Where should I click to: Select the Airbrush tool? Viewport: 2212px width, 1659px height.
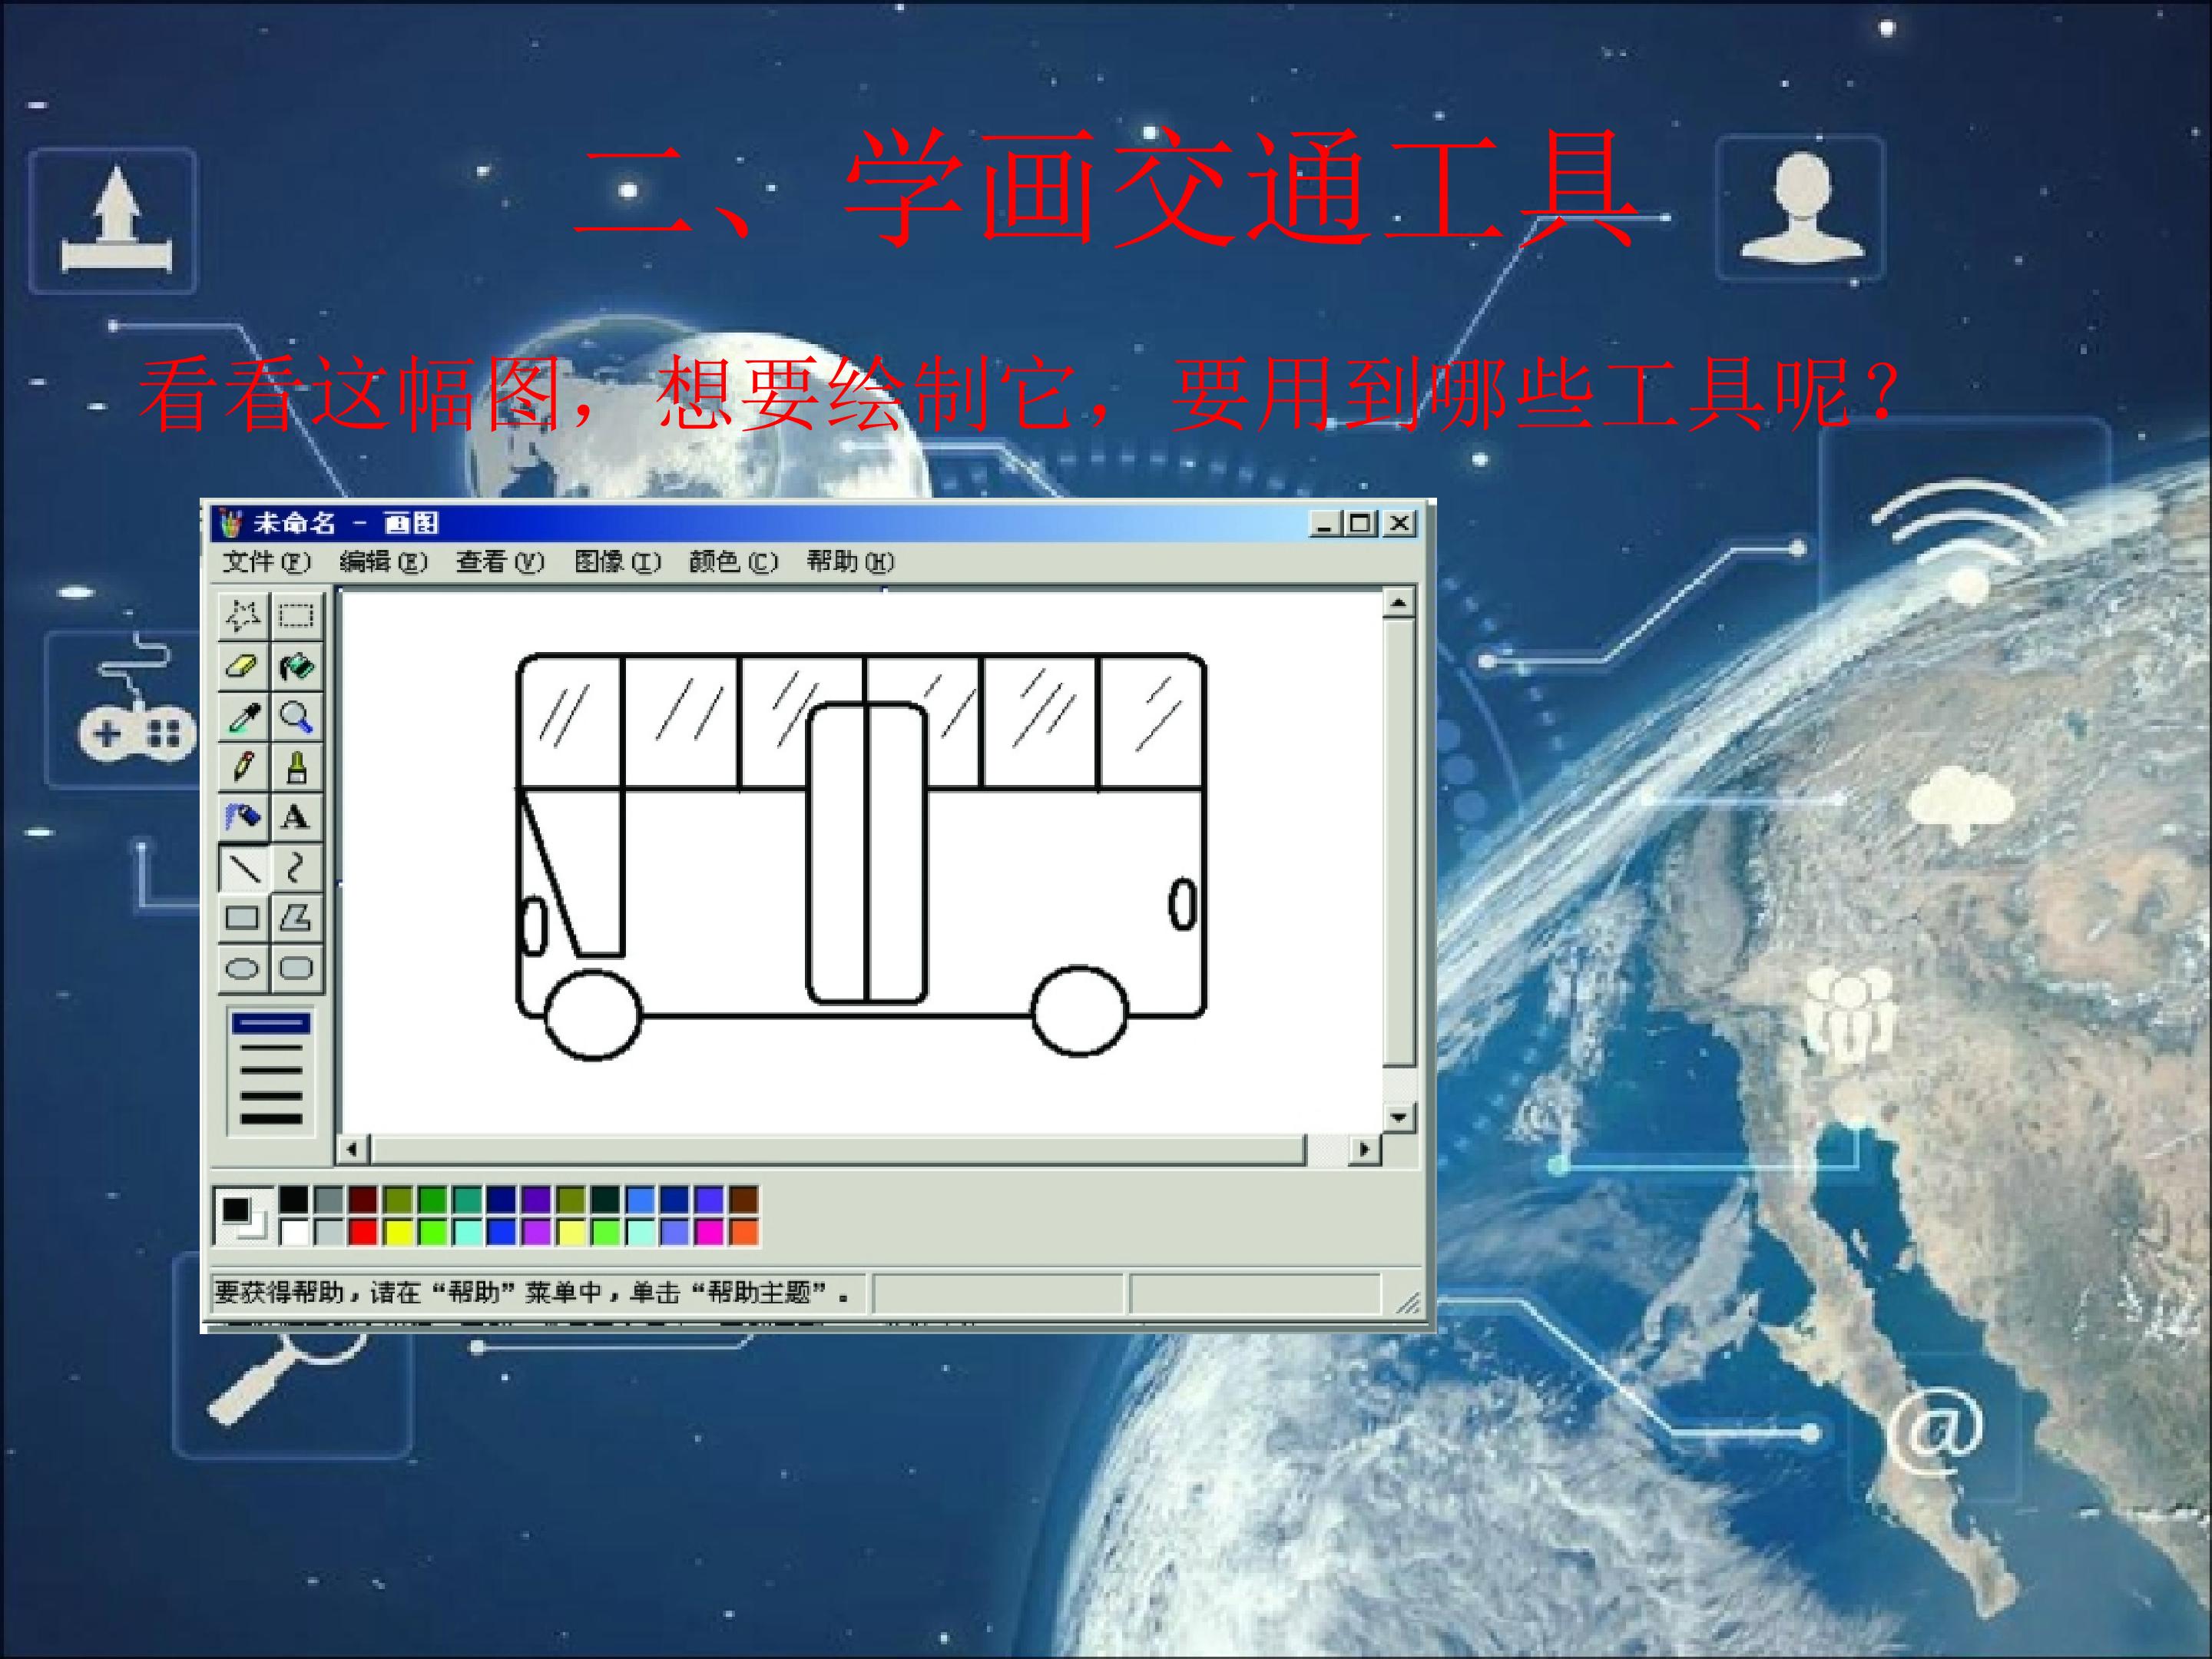click(243, 817)
